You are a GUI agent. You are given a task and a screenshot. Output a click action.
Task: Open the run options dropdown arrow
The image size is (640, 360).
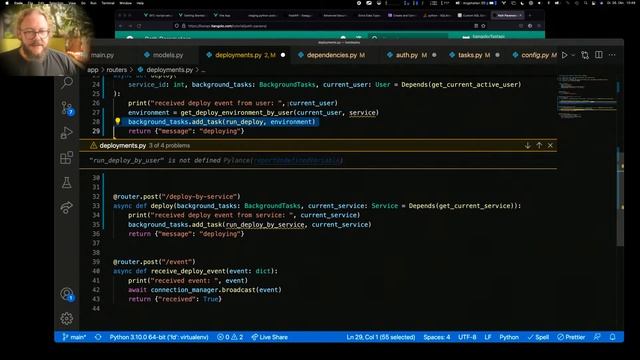pos(573,55)
